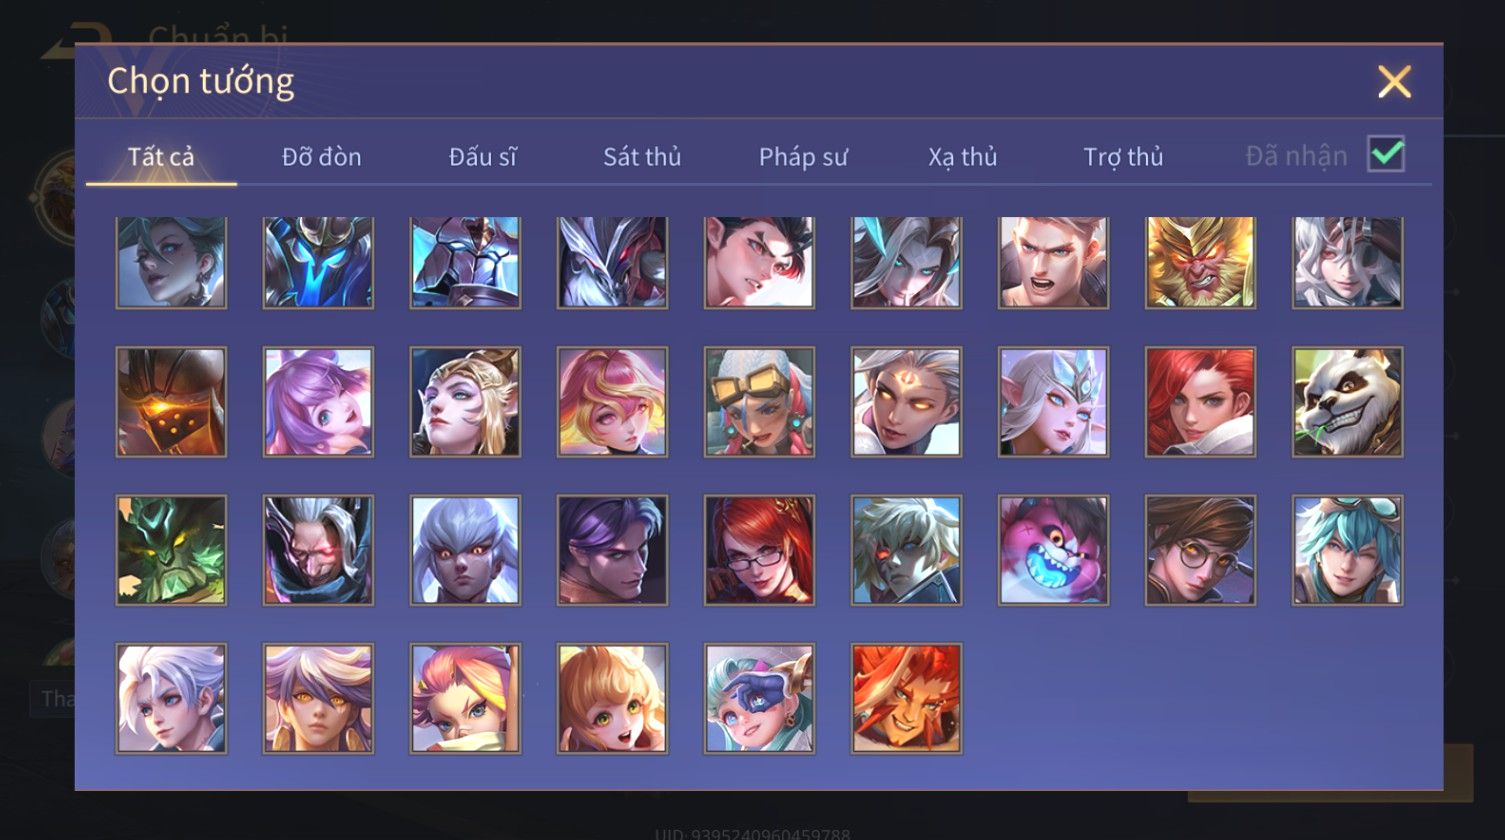Open the Sát thủ tab
The image size is (1505, 840).
pyautogui.click(x=642, y=157)
